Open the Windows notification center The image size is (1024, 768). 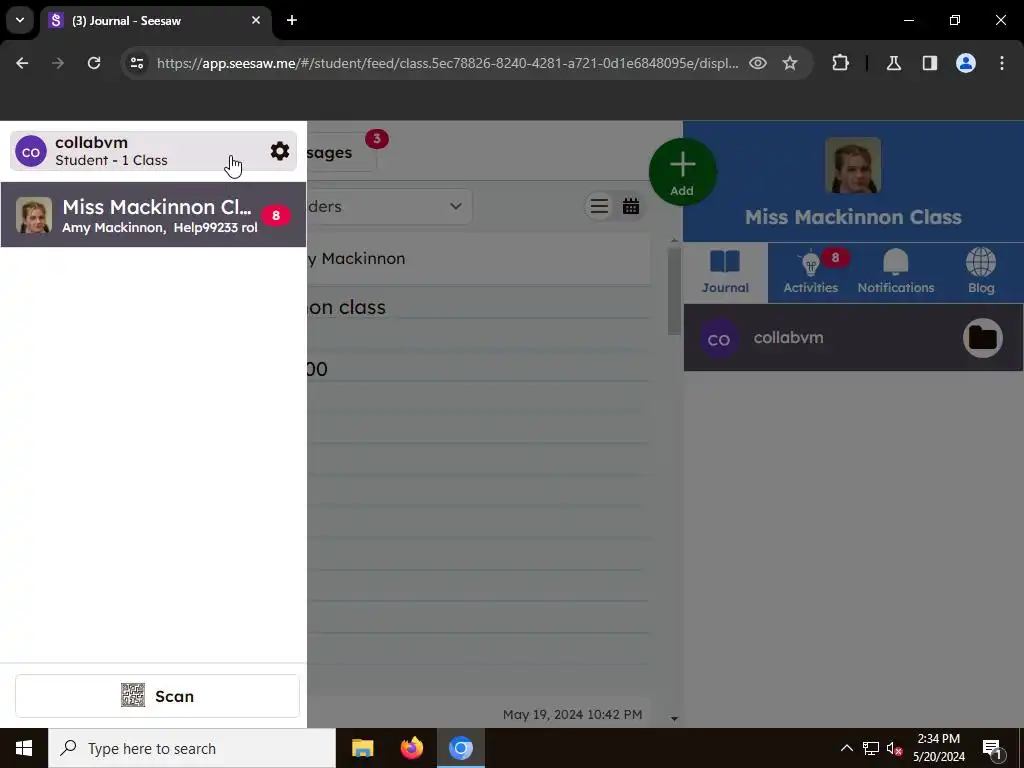(x=993, y=748)
